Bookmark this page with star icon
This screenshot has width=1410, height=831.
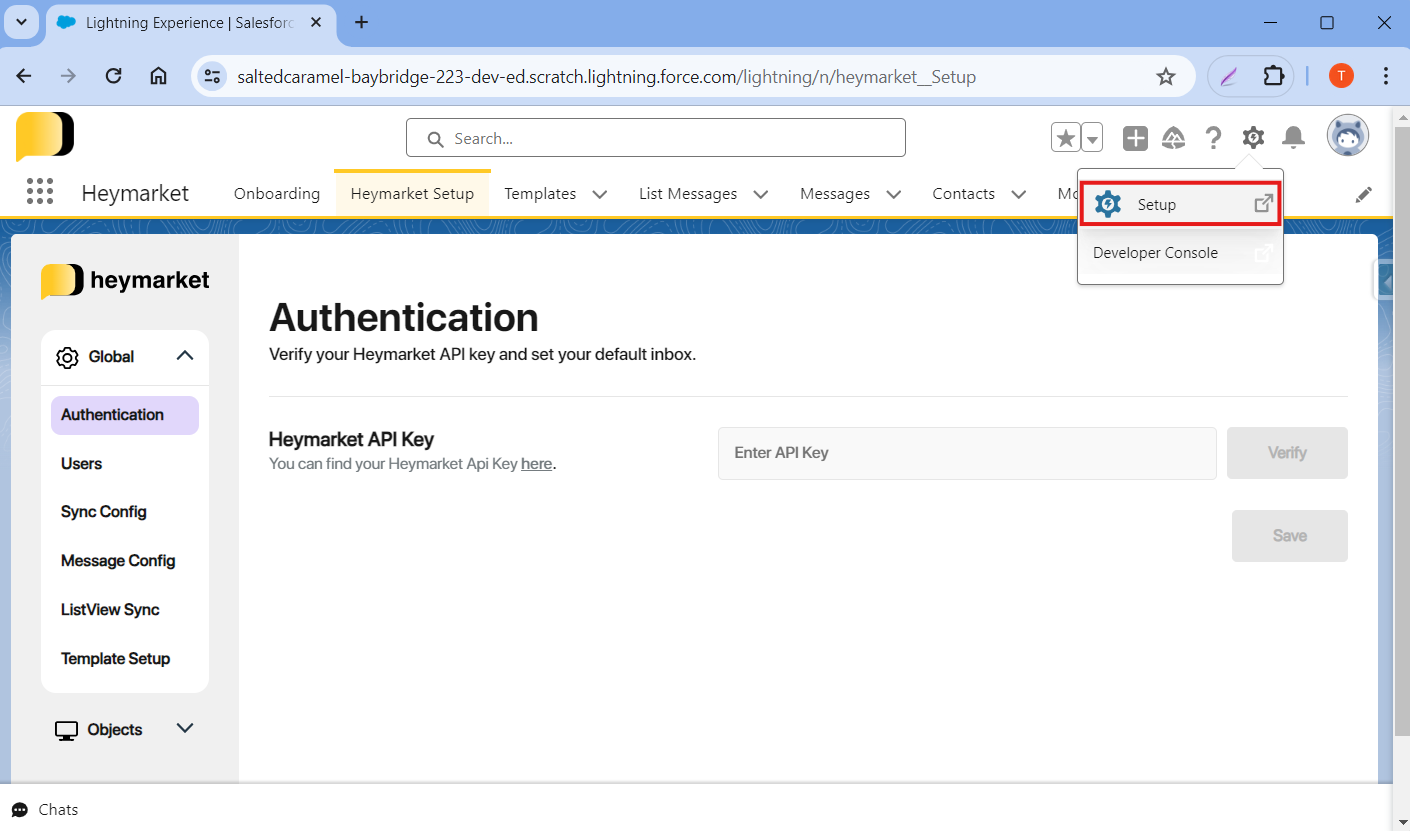(1166, 76)
